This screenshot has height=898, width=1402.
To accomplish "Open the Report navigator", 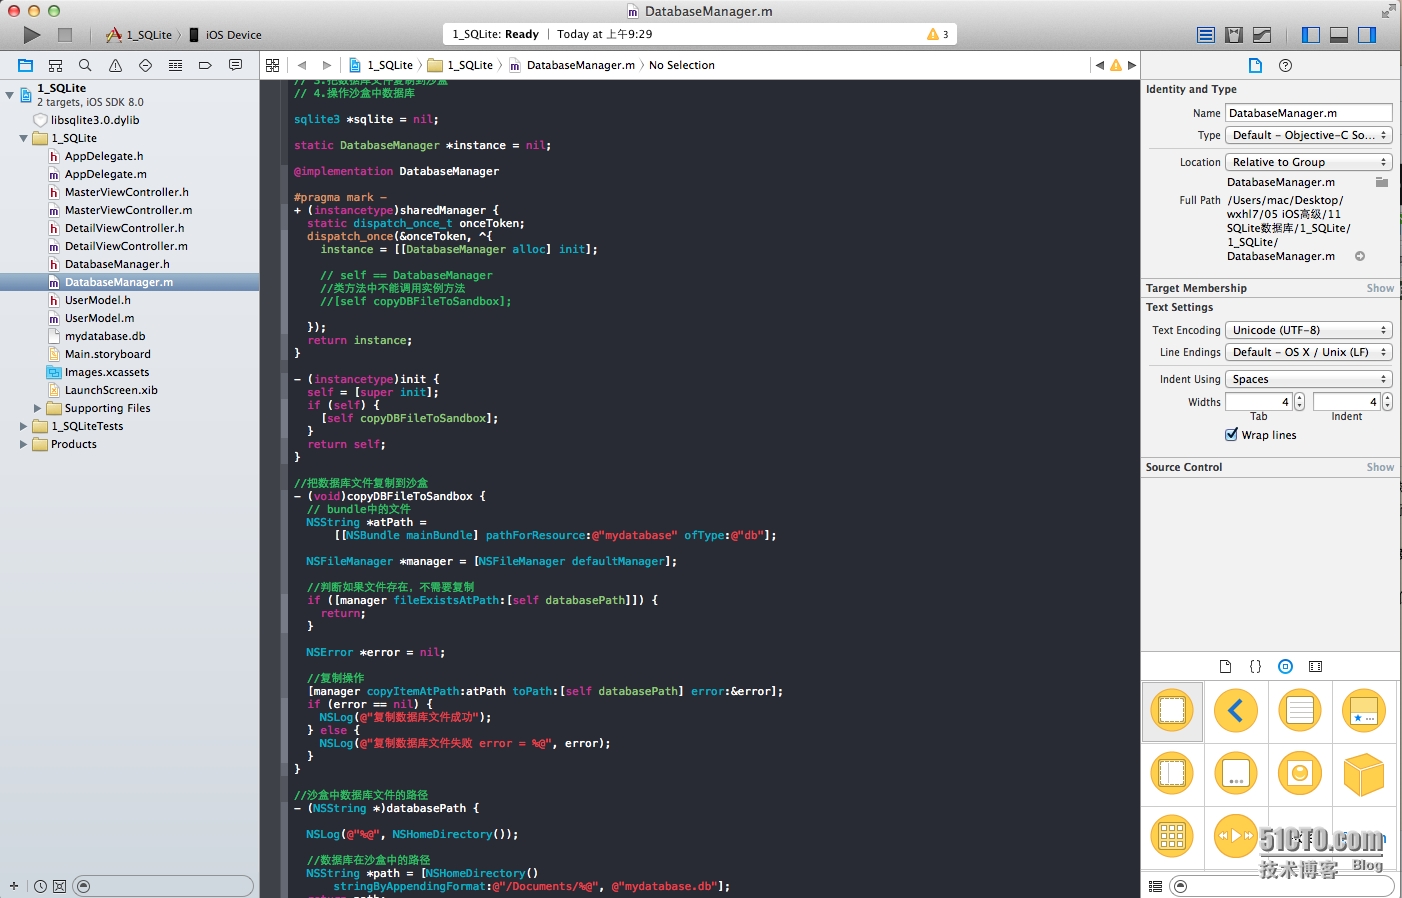I will pos(235,65).
